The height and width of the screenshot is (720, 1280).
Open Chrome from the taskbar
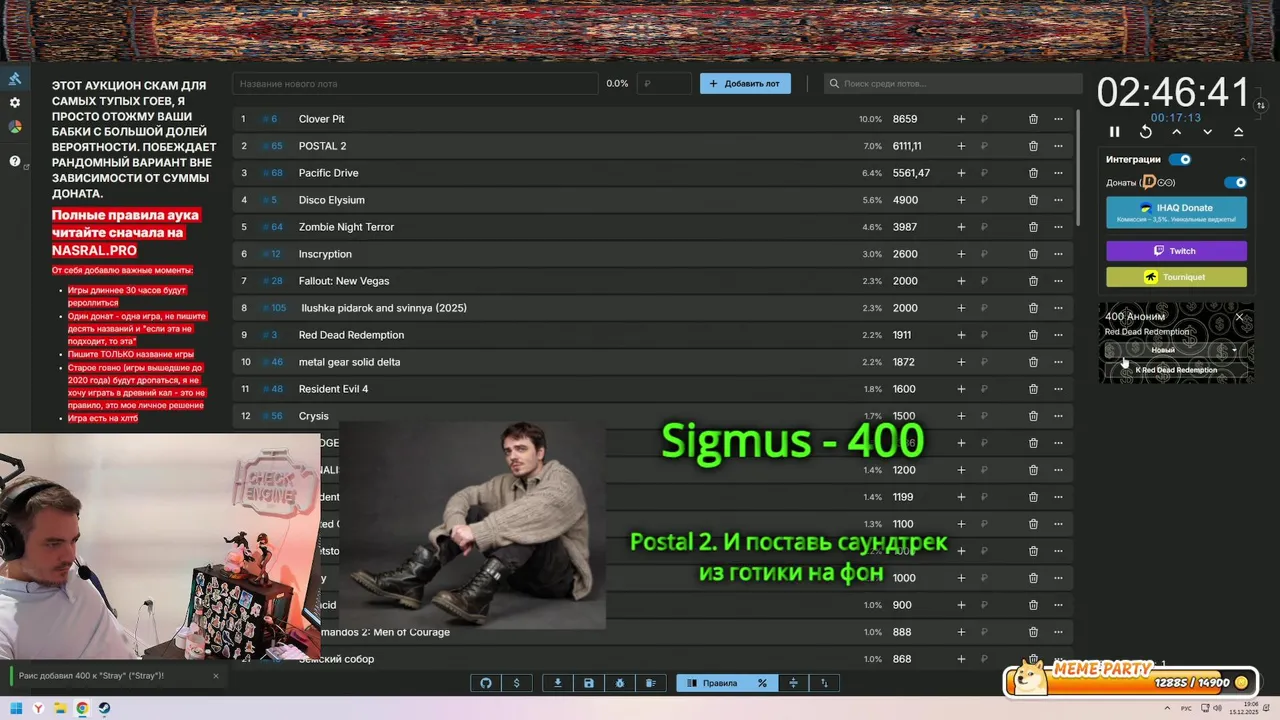tap(82, 709)
